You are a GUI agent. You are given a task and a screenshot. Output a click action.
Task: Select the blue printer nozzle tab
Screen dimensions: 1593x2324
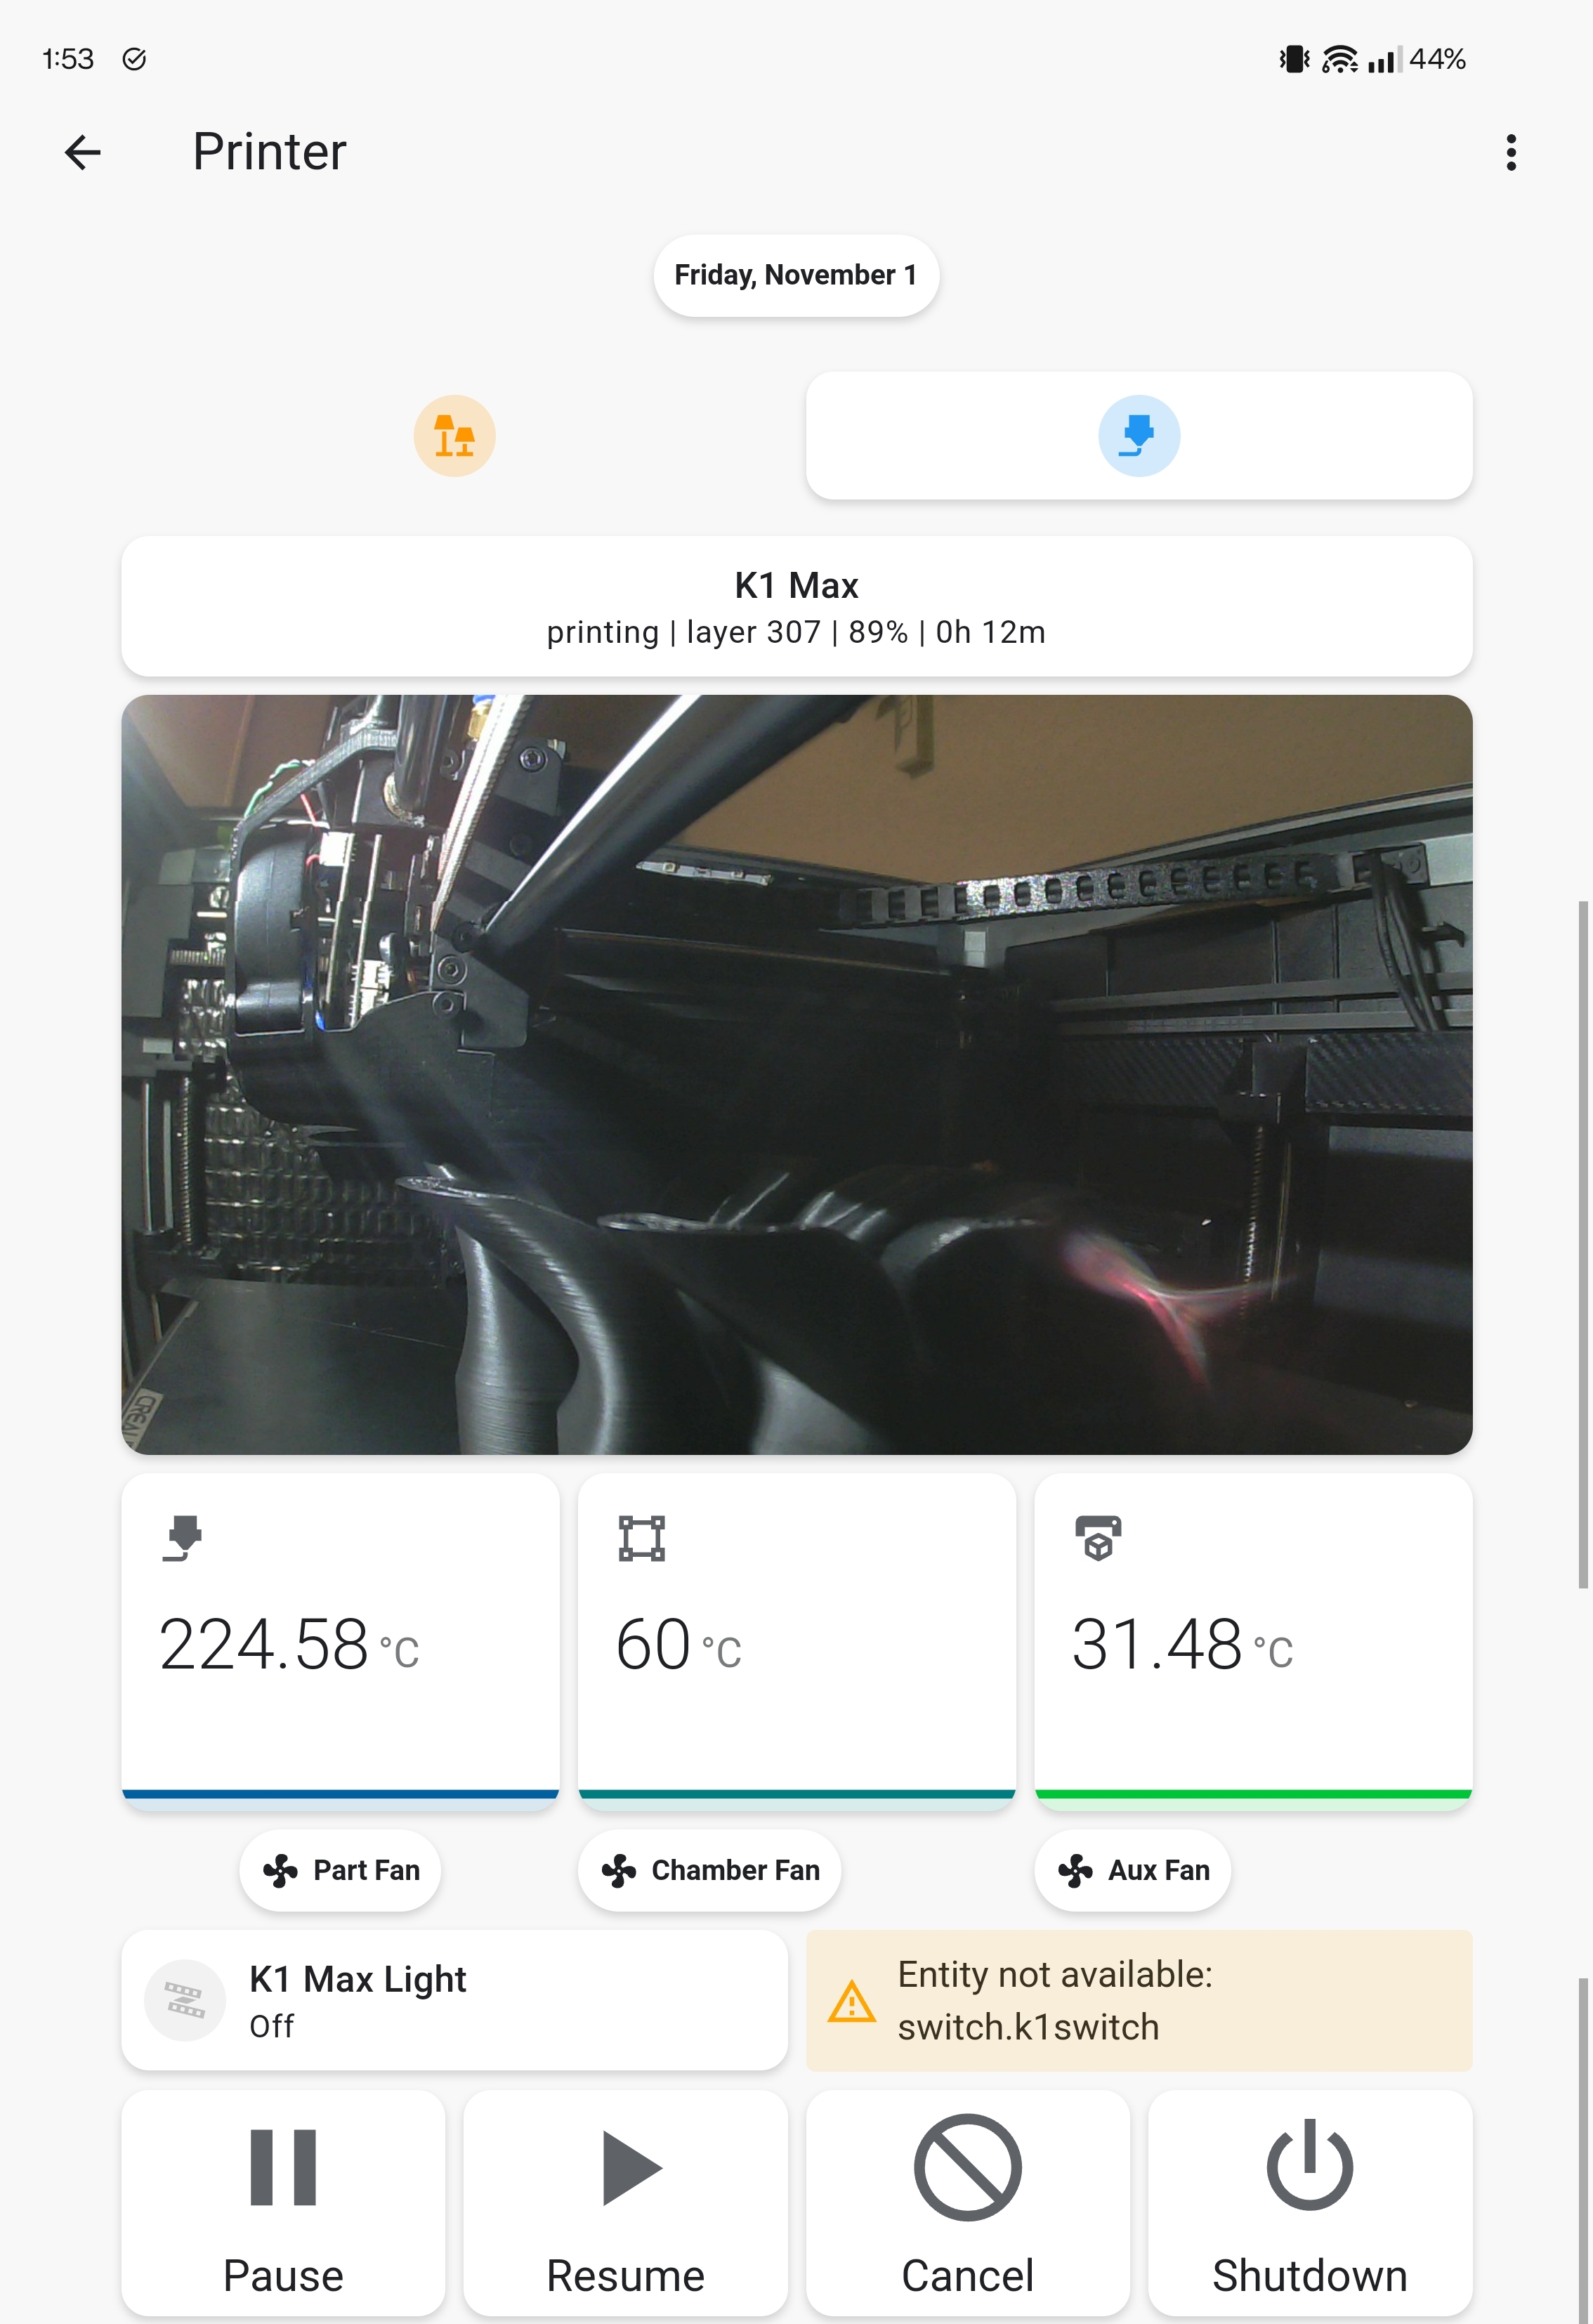[x=1139, y=436]
